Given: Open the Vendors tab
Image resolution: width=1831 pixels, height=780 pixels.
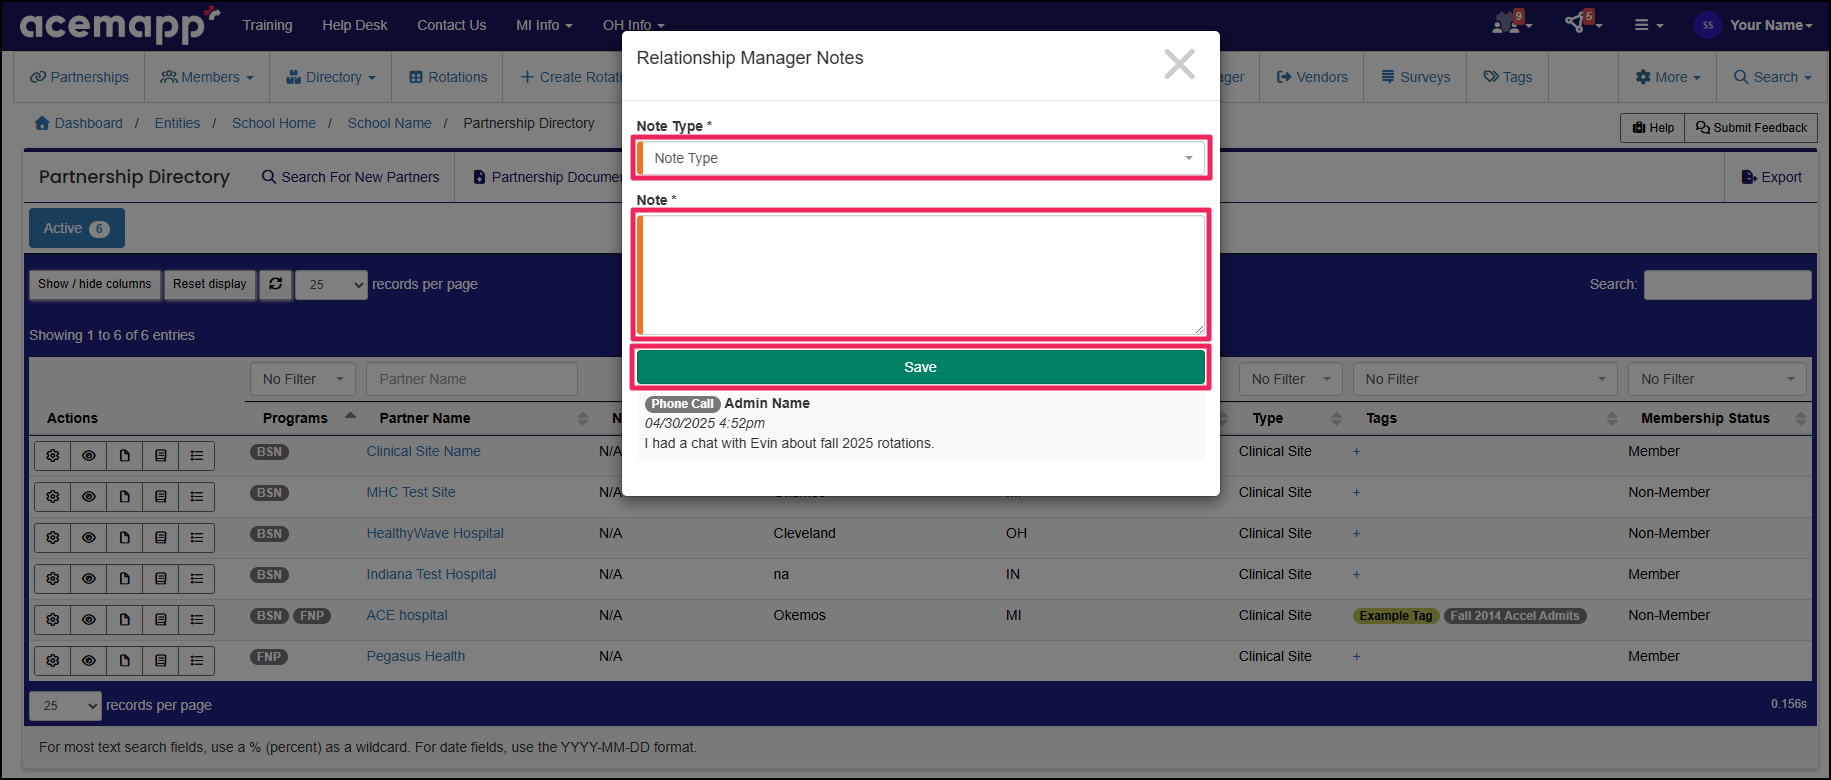Looking at the screenshot, I should [1312, 77].
